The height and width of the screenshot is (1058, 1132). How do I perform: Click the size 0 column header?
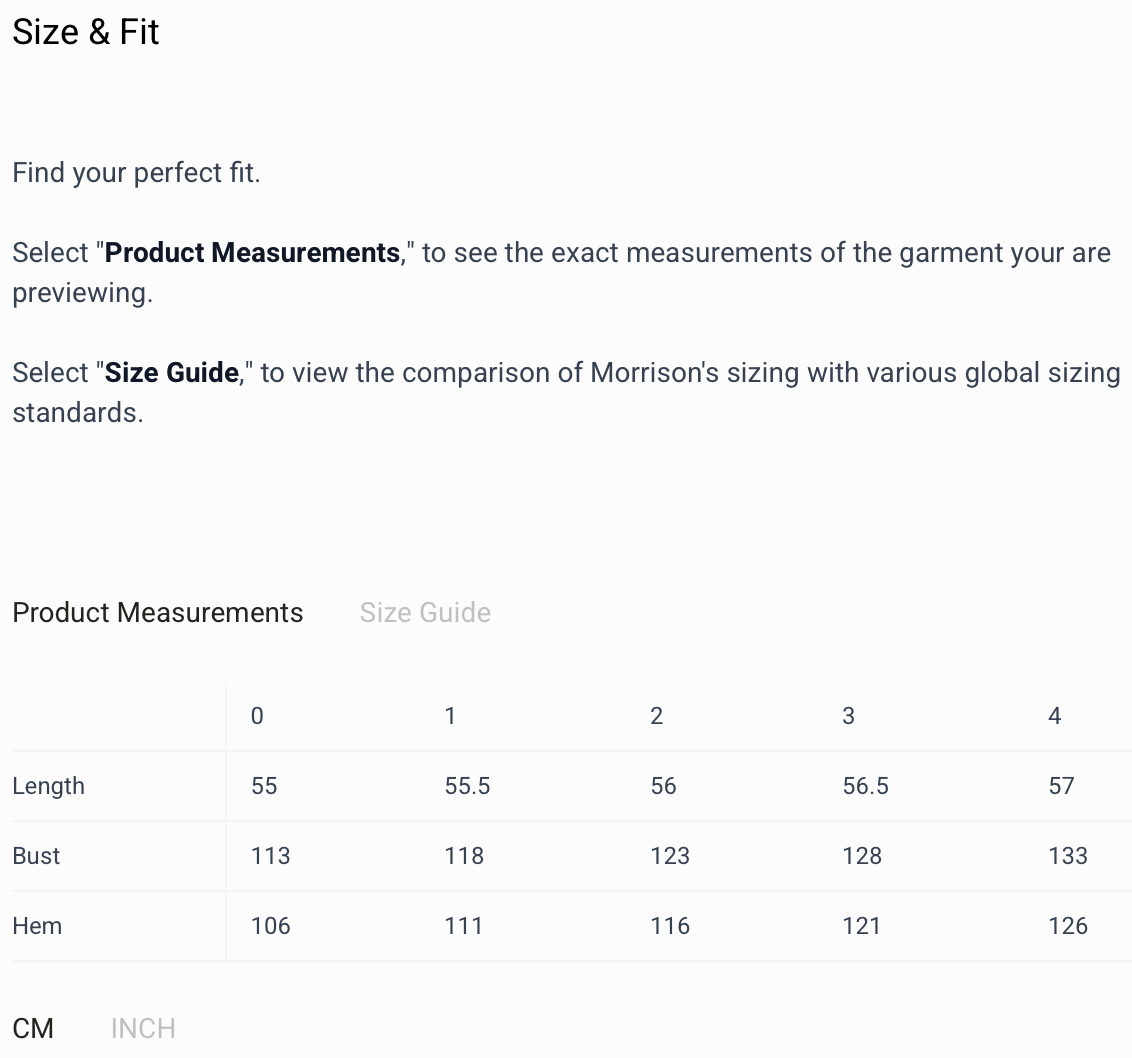(257, 716)
